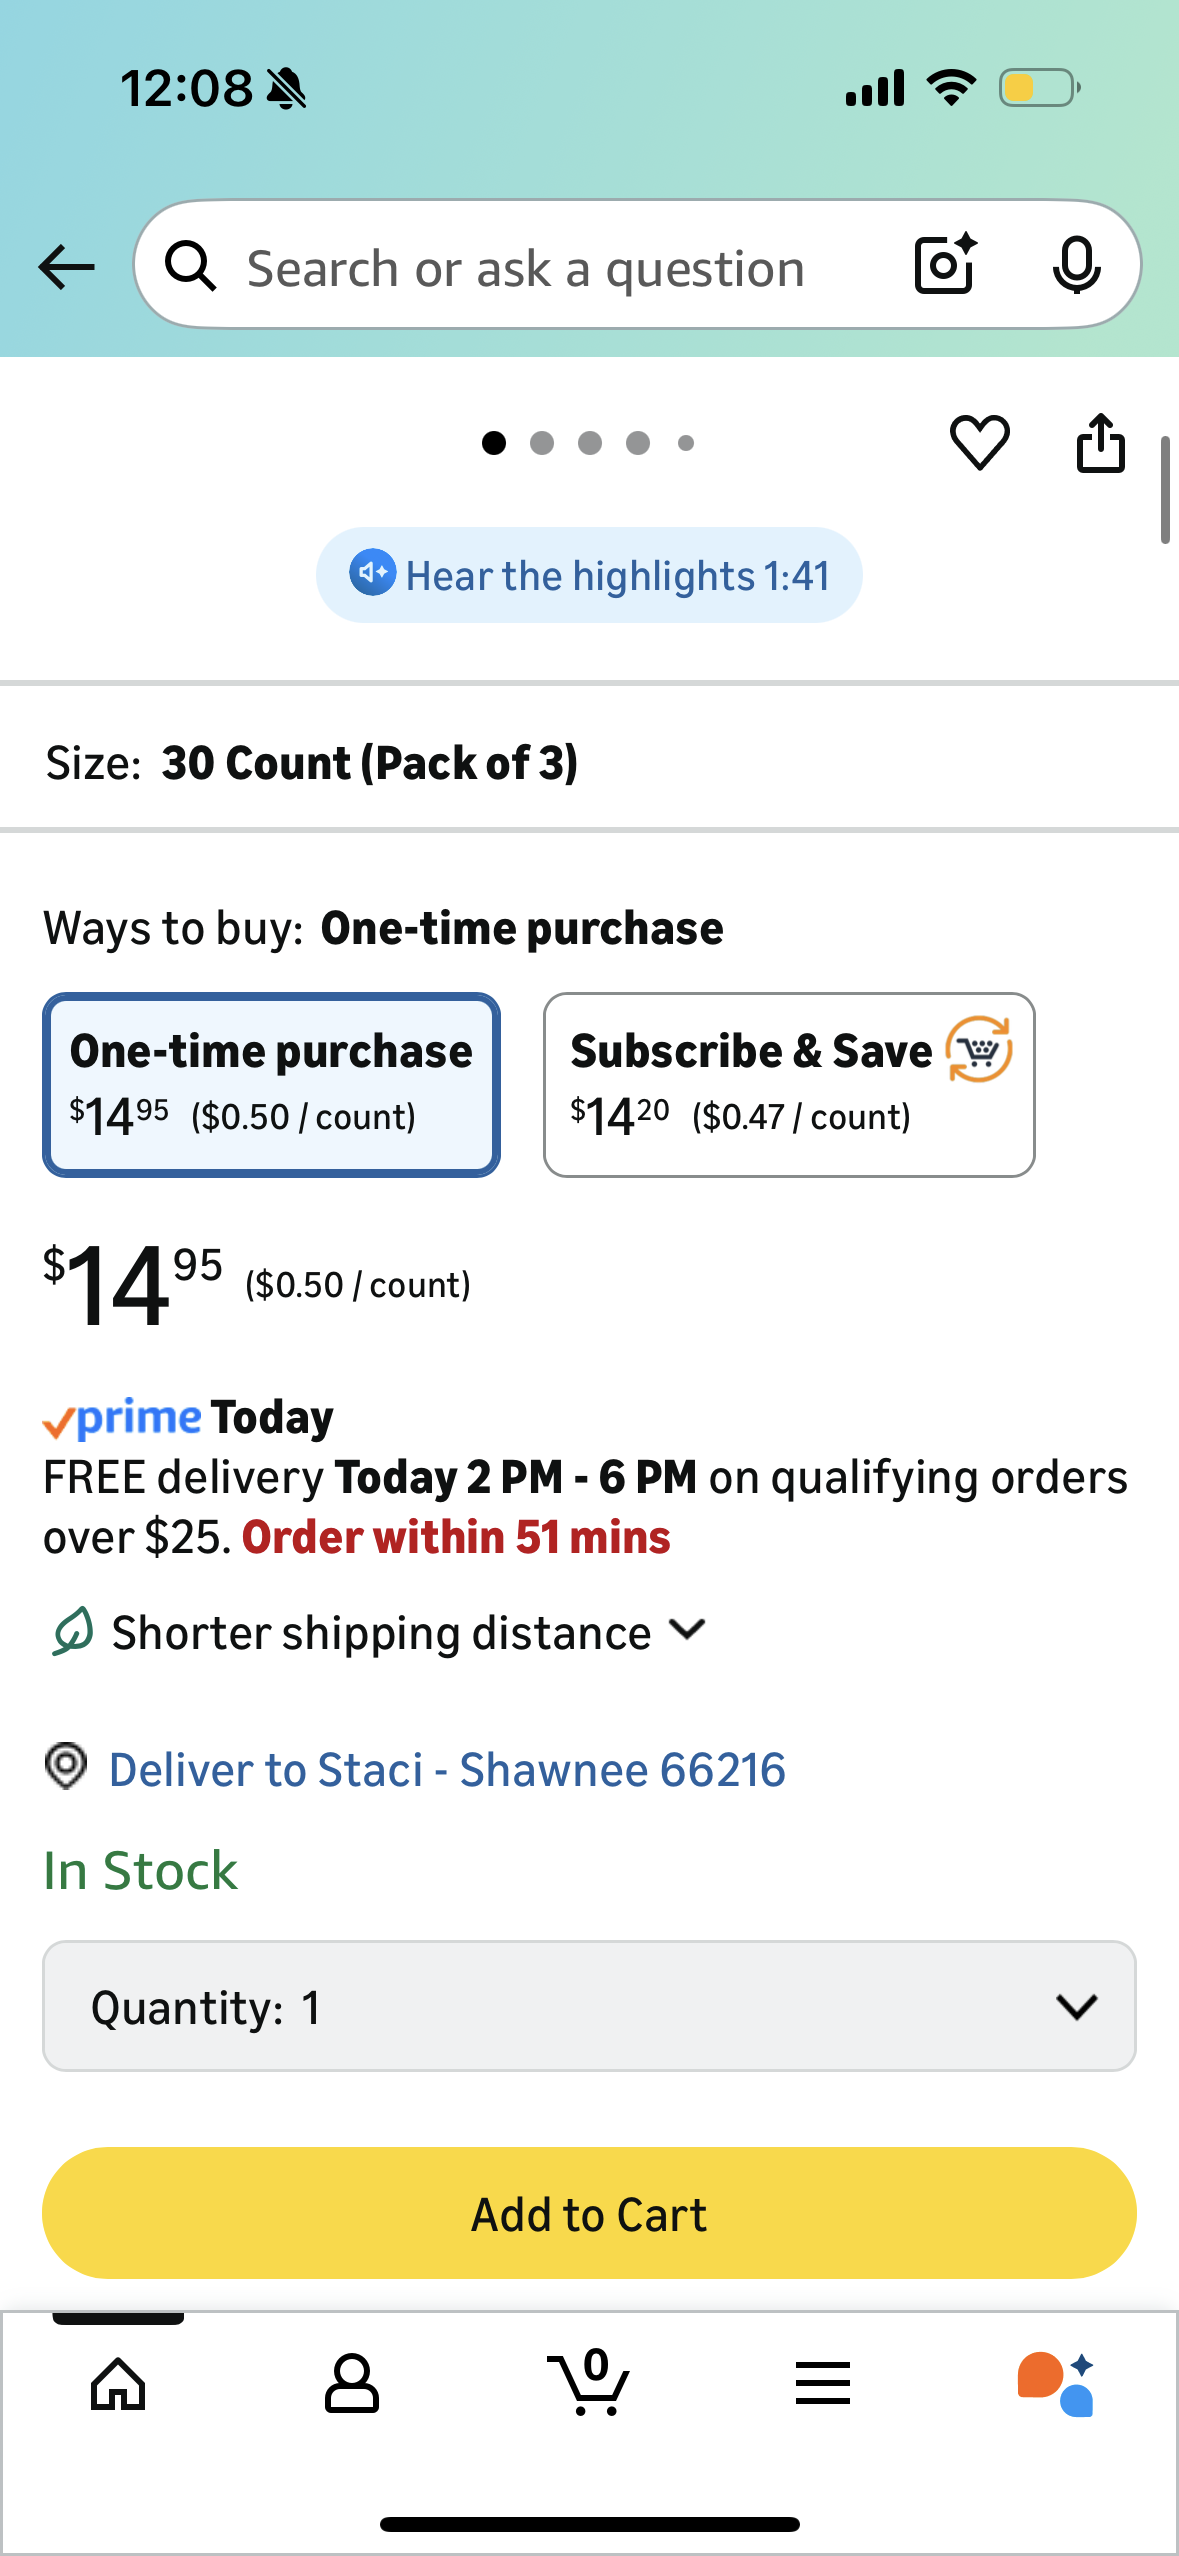Select One-time purchase option
Viewport: 1179px width, 2556px height.
[x=271, y=1084]
